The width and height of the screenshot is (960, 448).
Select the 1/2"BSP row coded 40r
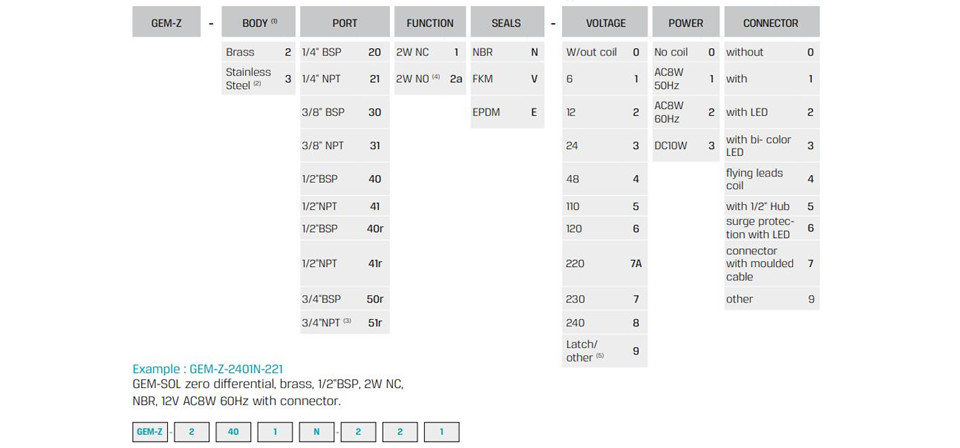click(344, 228)
